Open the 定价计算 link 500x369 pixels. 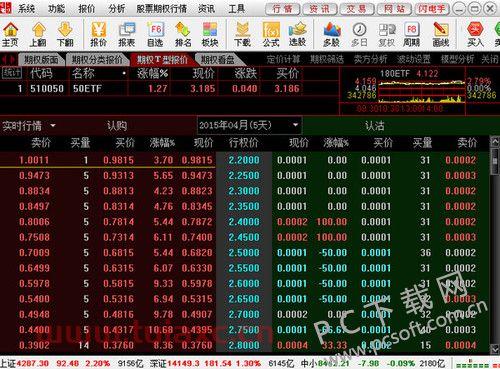pos(283,60)
